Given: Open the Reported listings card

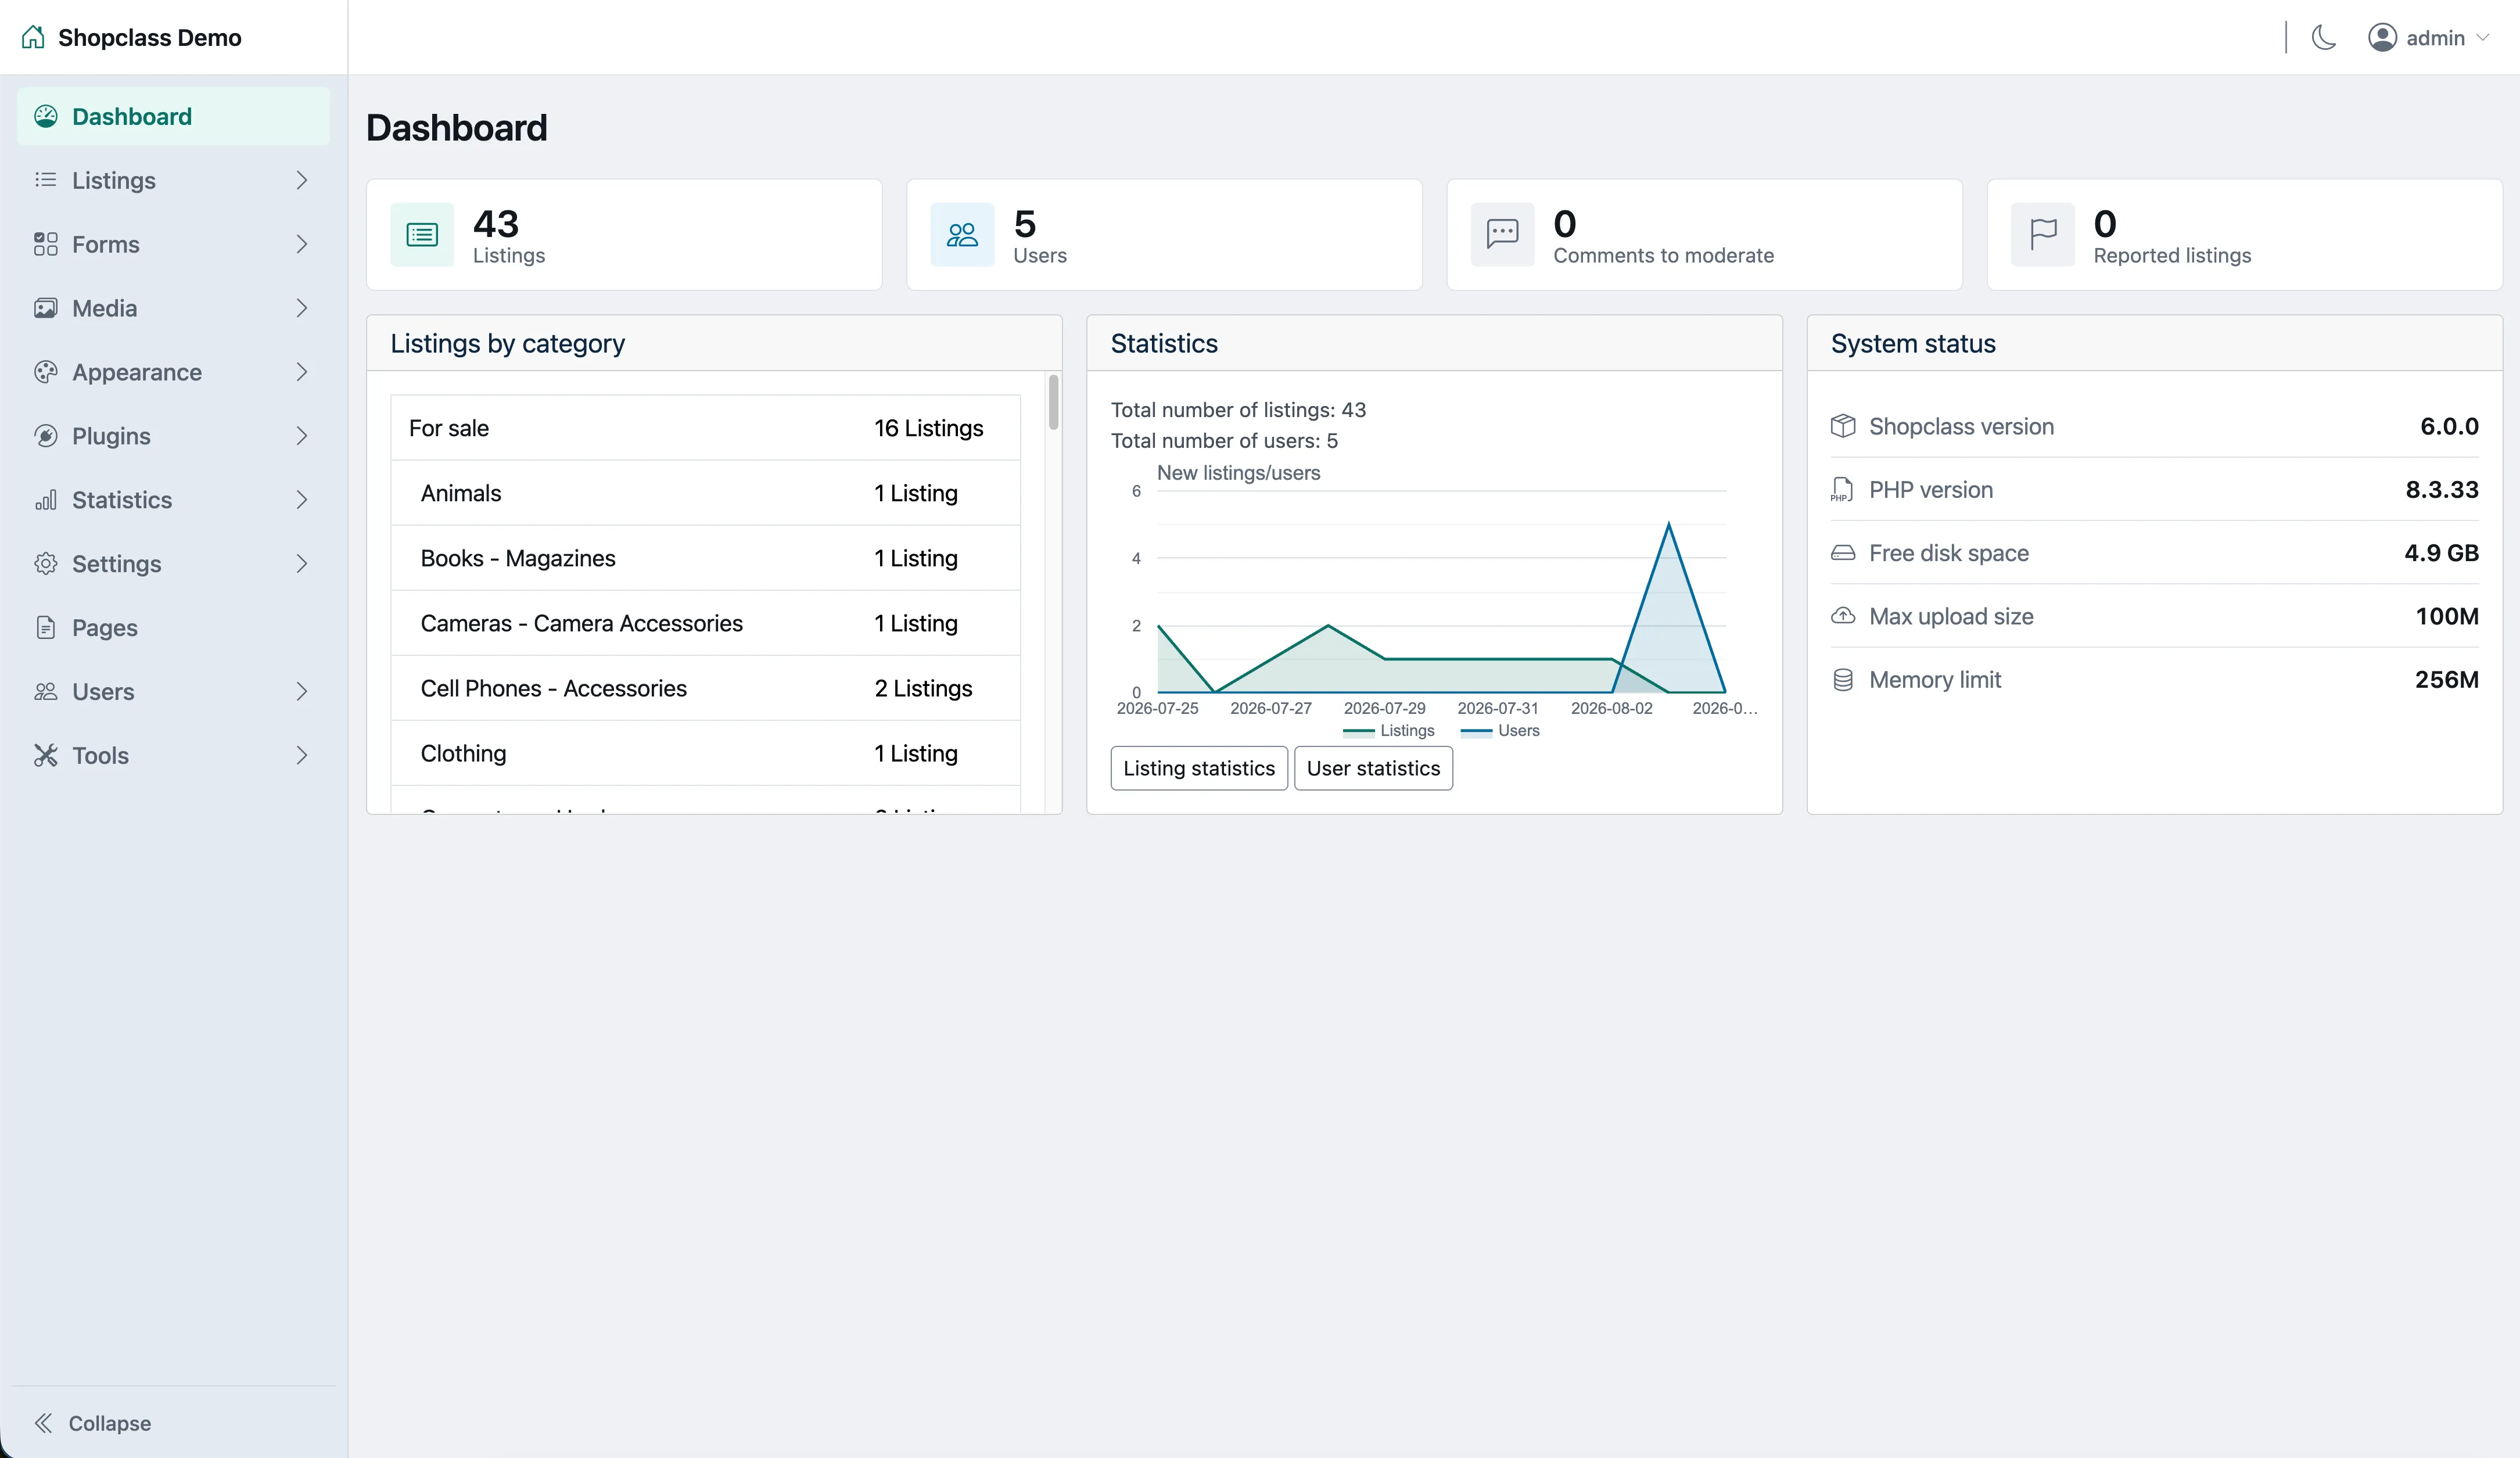Looking at the screenshot, I should point(2244,235).
